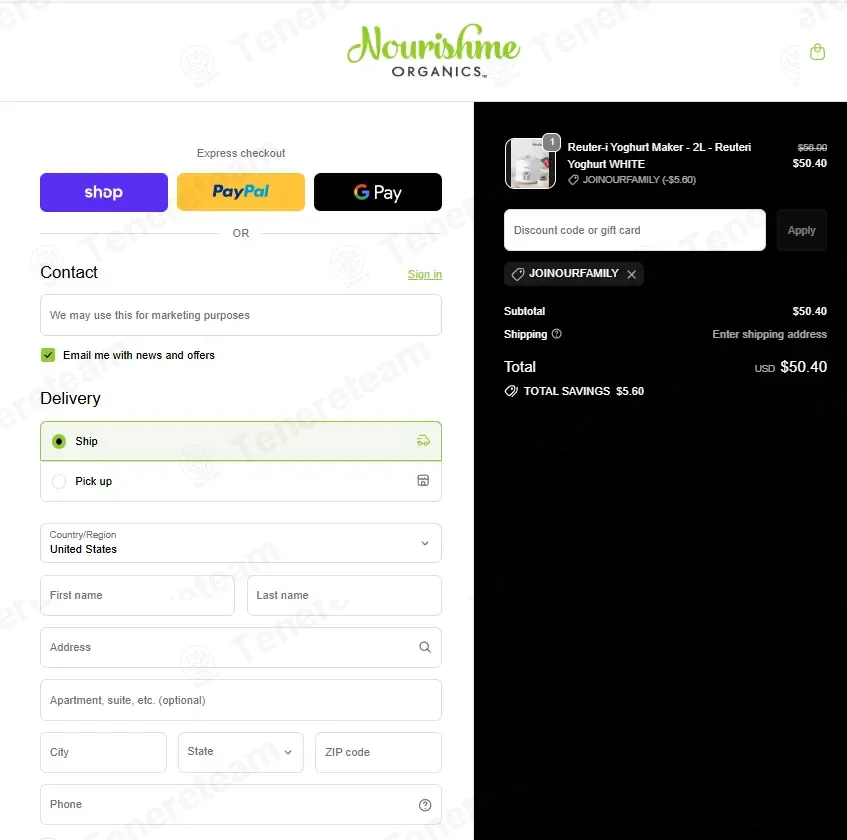Open the Country/Region dropdown
847x840 pixels.
[241, 542]
